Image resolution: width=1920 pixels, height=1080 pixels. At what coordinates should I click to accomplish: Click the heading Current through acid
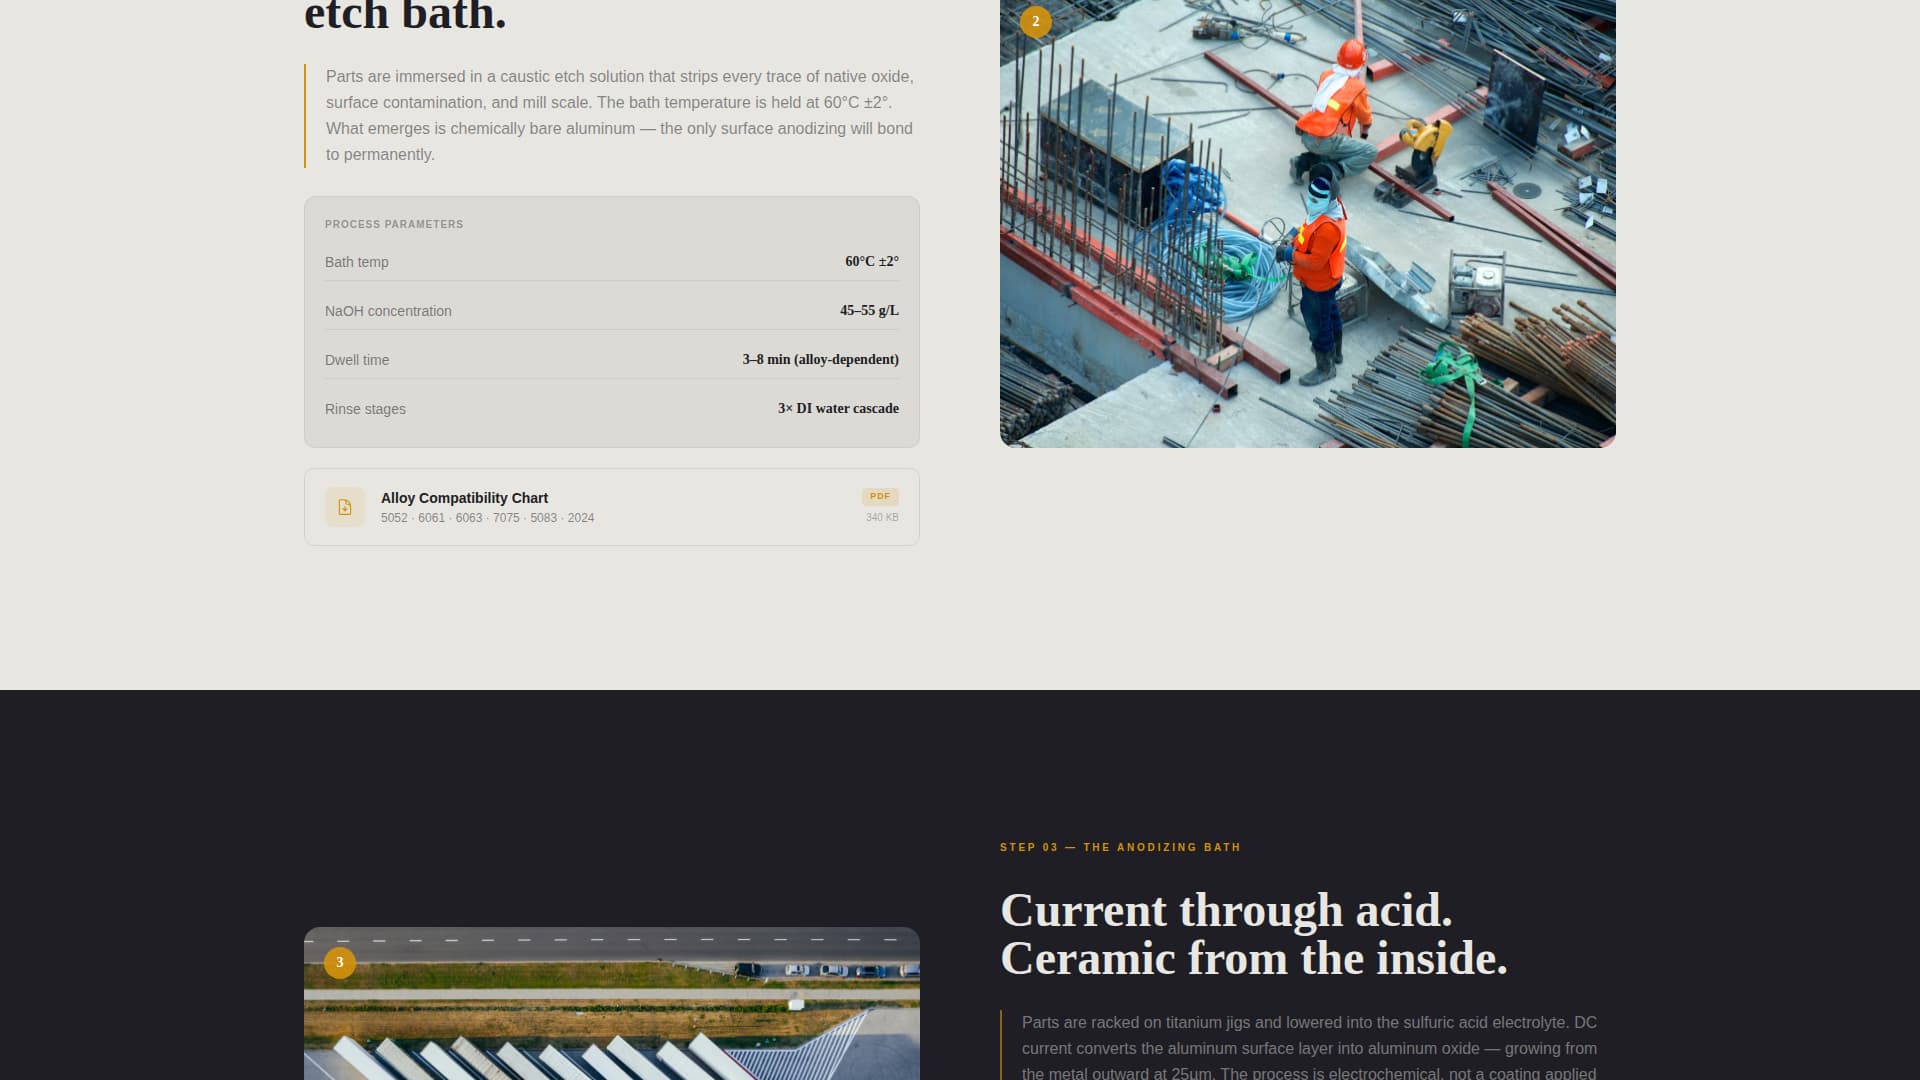1227,912
